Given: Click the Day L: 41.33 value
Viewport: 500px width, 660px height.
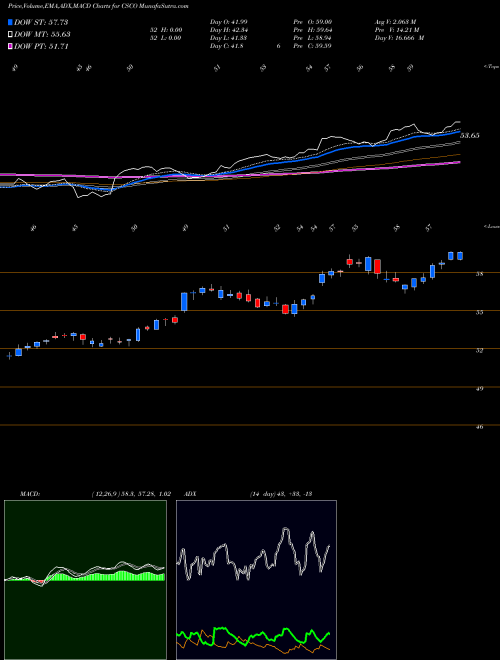Looking at the screenshot, I should tap(229, 38).
